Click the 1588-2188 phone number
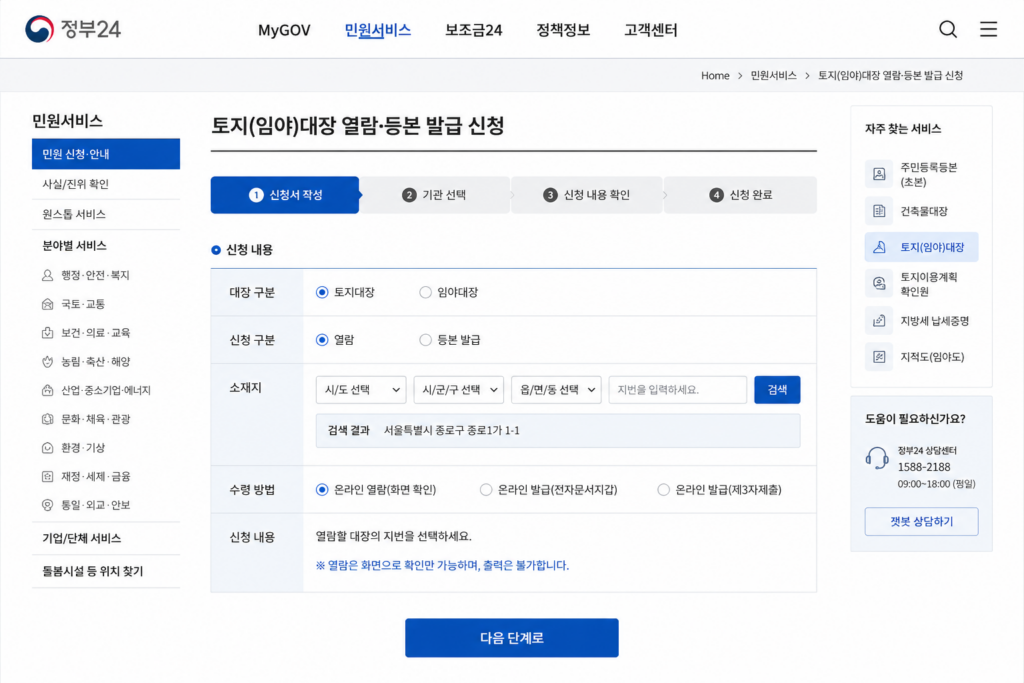Screen dimensions: 1024x683 [x=923, y=467]
